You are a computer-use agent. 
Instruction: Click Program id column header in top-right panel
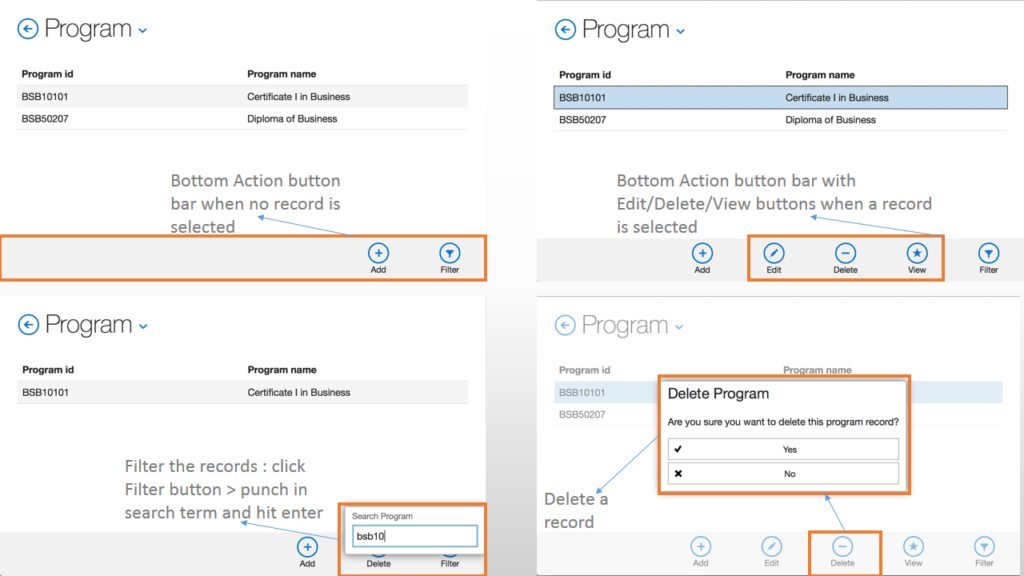click(x=585, y=75)
